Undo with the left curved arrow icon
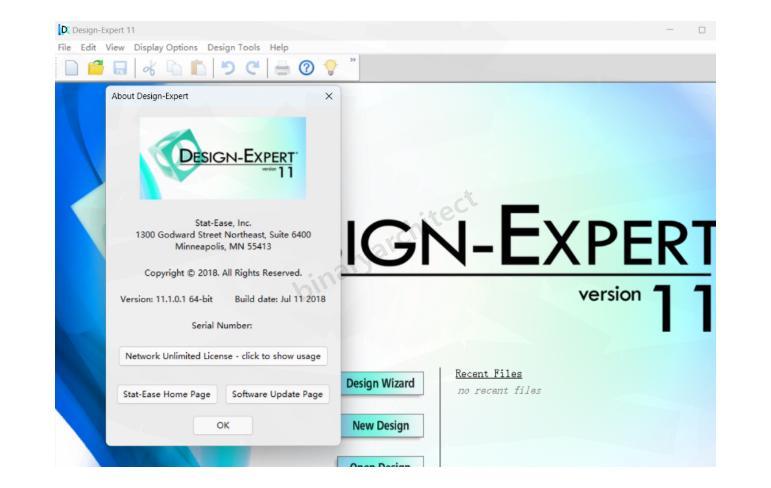The height and width of the screenshot is (488, 771). pyautogui.click(x=228, y=68)
